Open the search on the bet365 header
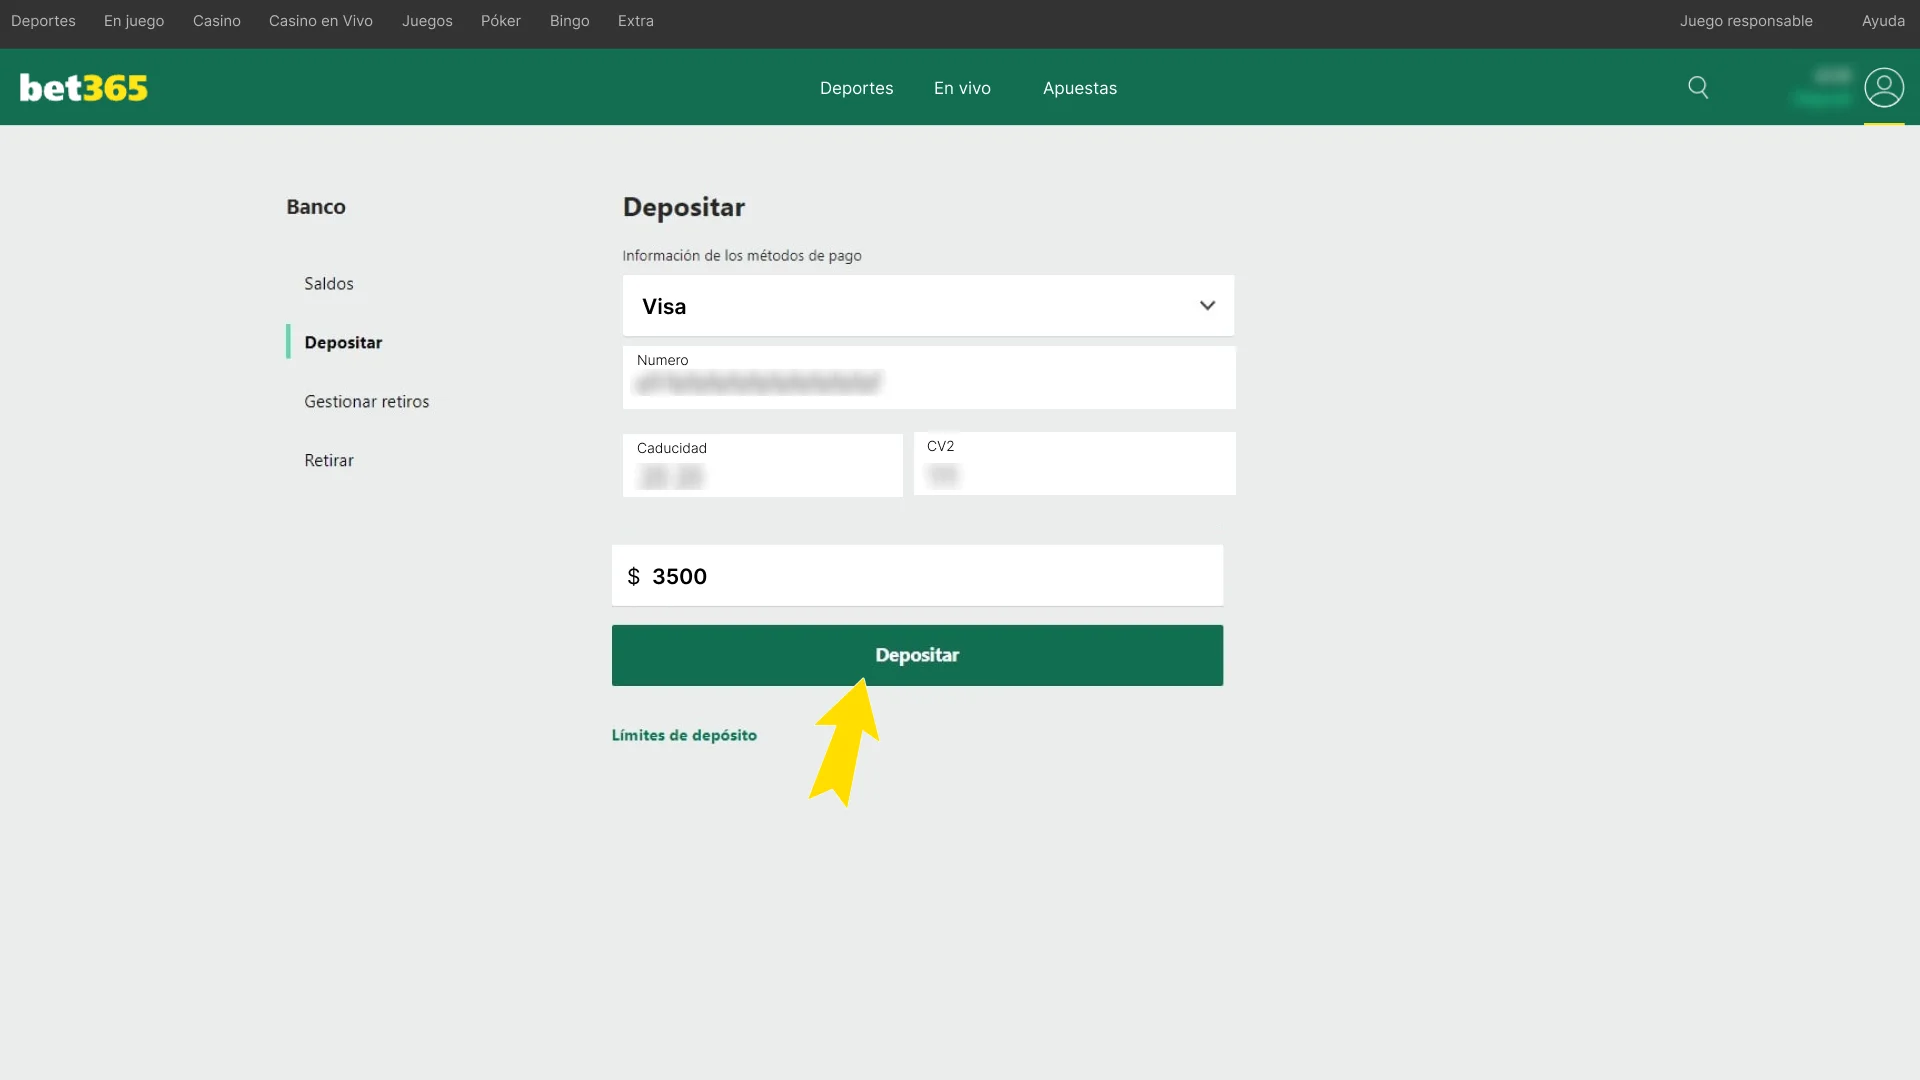1920x1080 pixels. (x=1699, y=88)
